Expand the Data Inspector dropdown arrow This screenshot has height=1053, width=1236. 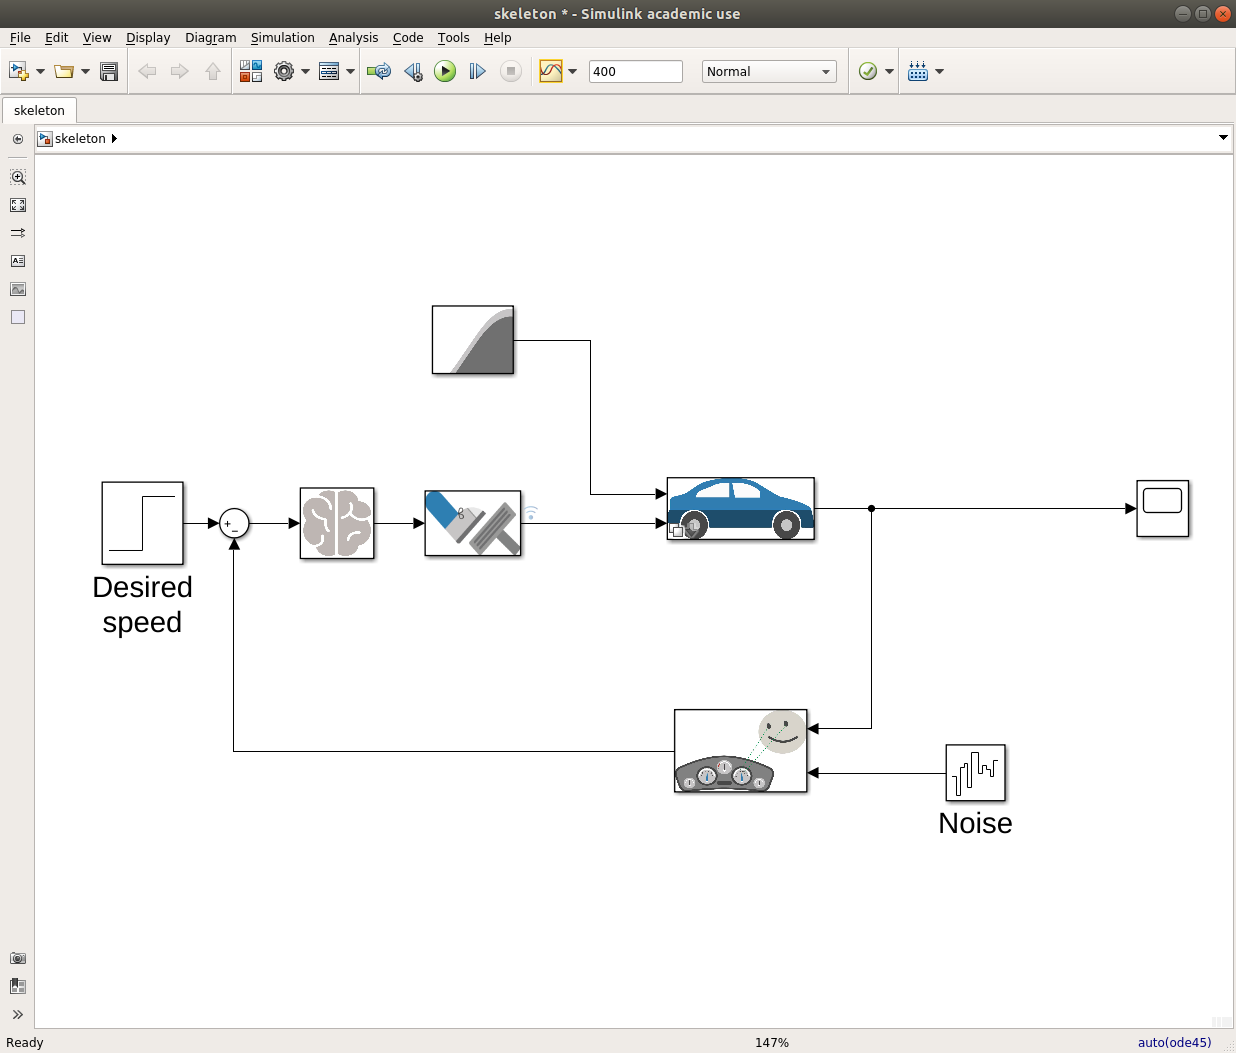[573, 71]
